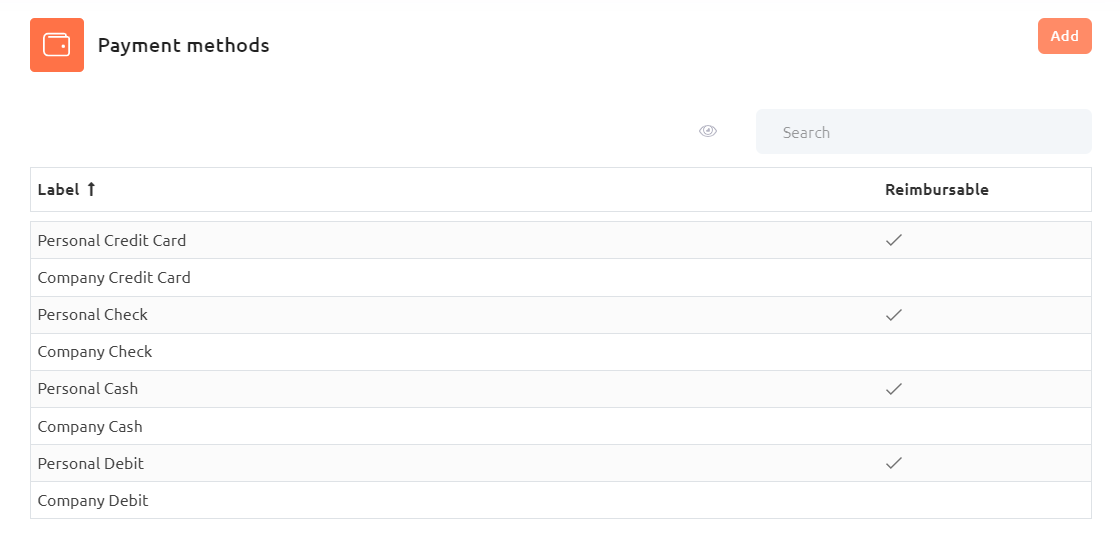Click the Payment methods page title

[x=184, y=45]
